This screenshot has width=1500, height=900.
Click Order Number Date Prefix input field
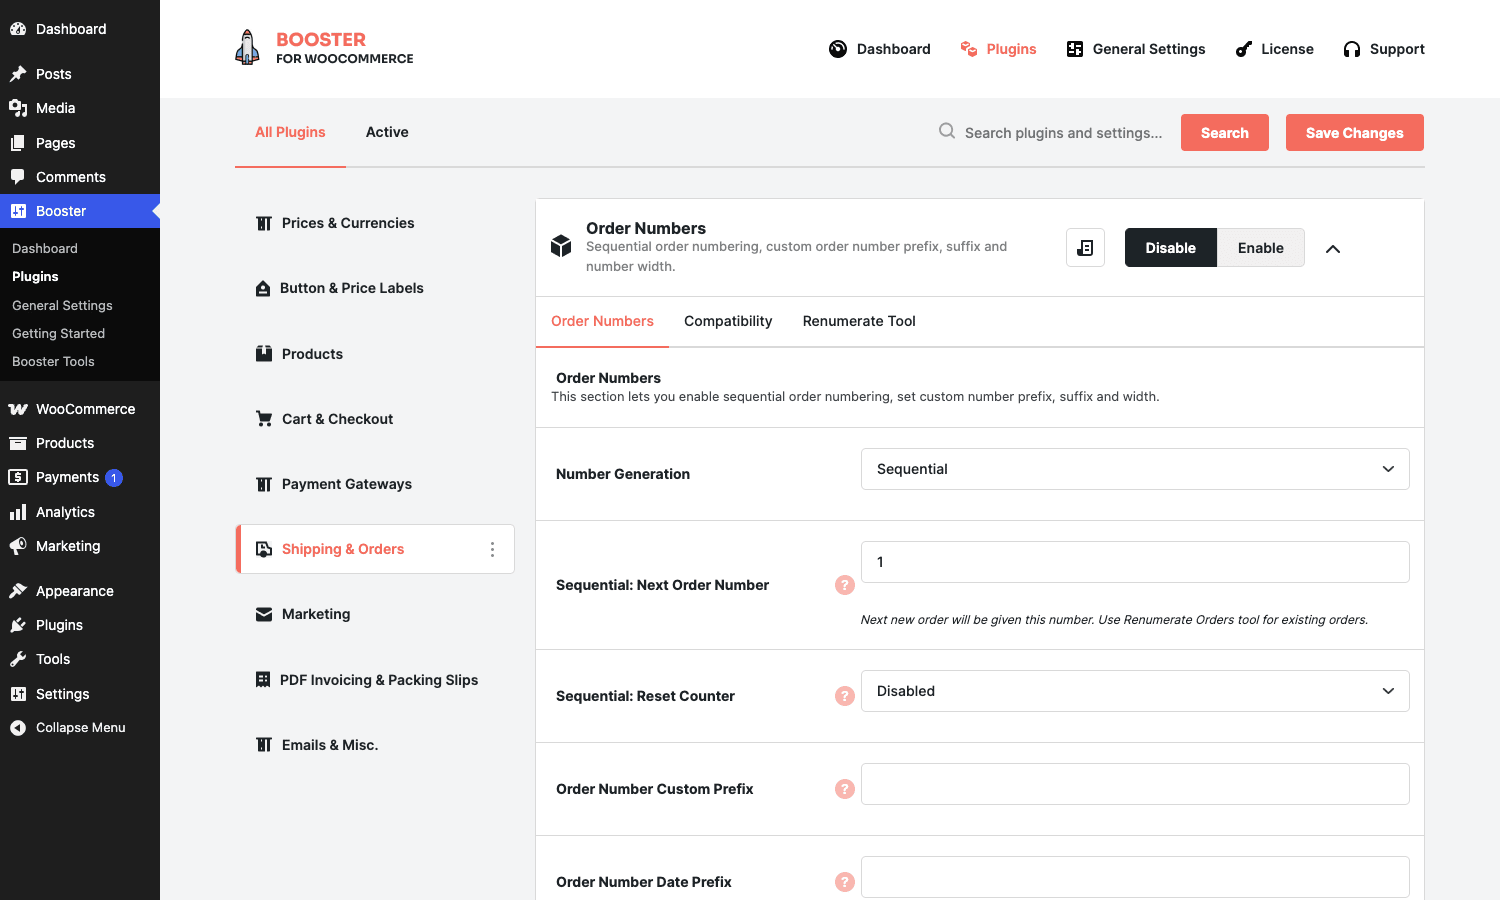pos(1135,877)
